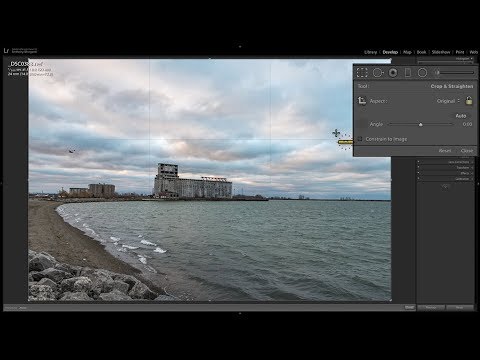480x360 pixels.
Task: Click the tool effect amount slider
Action: 456,72
